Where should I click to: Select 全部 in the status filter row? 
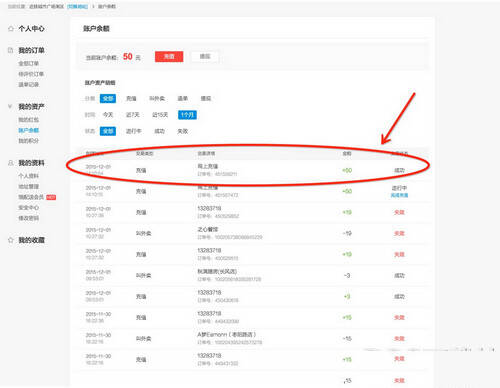[x=108, y=131]
